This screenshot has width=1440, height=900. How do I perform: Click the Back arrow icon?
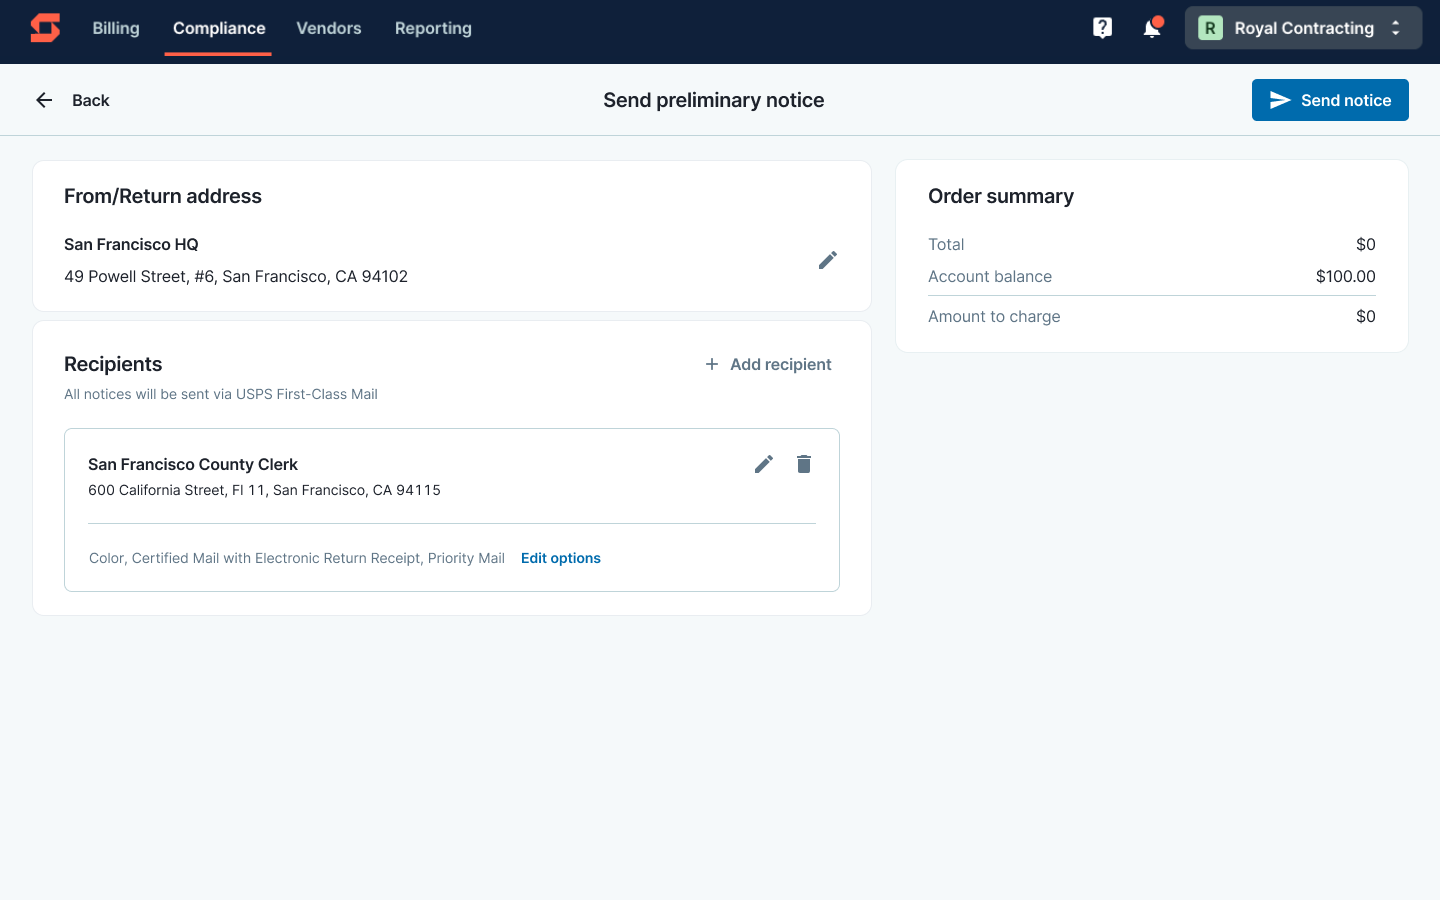tap(44, 100)
